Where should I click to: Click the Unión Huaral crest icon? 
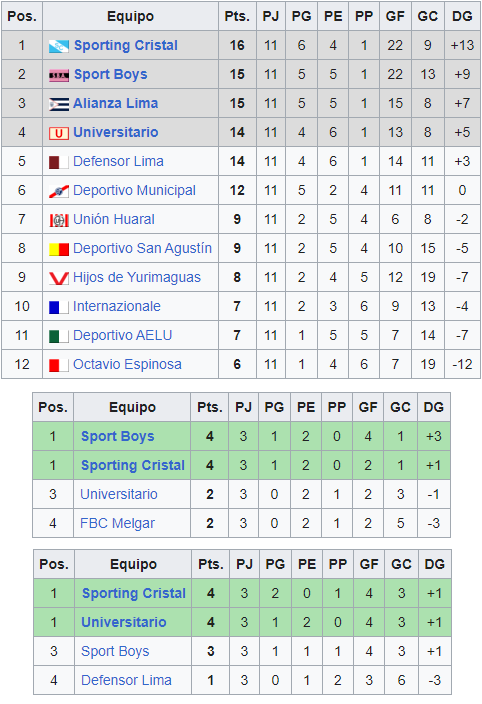coord(59,220)
